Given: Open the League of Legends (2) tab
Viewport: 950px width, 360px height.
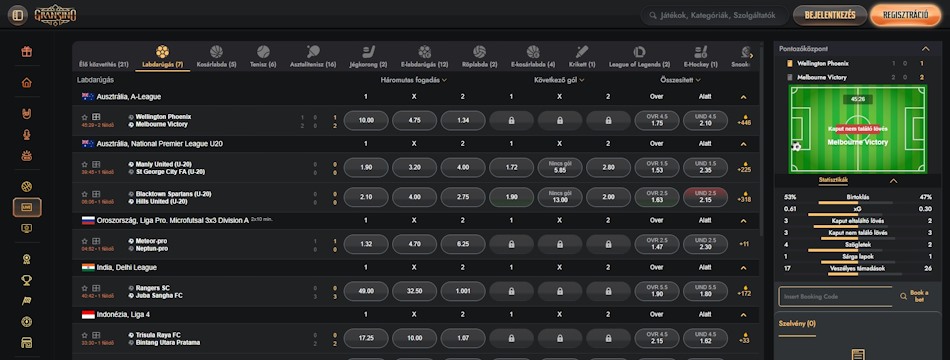Looking at the screenshot, I should pyautogui.click(x=639, y=56).
